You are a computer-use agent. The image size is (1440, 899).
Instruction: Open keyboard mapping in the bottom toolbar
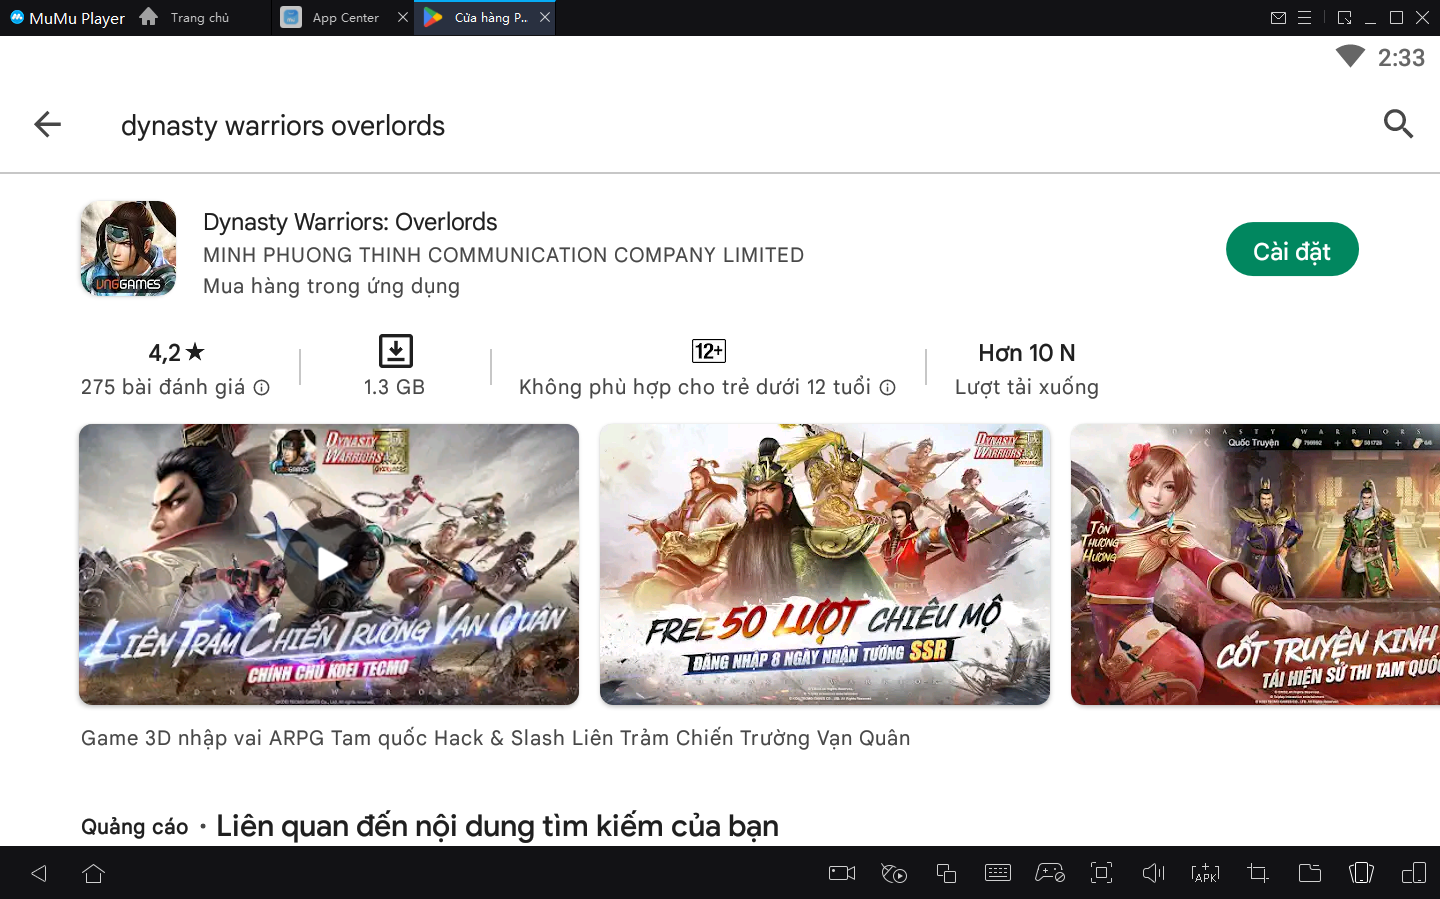coord(998,873)
